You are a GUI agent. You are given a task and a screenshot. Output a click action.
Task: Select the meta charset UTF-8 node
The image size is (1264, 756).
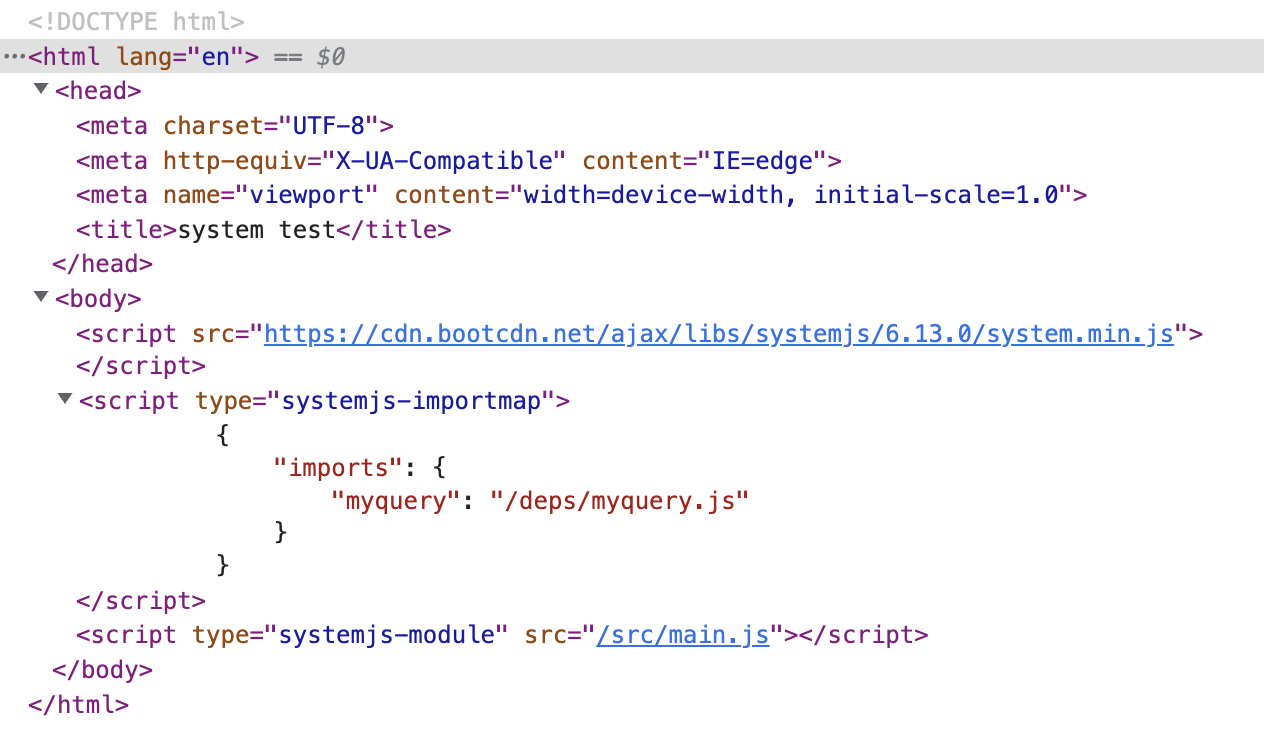point(236,126)
